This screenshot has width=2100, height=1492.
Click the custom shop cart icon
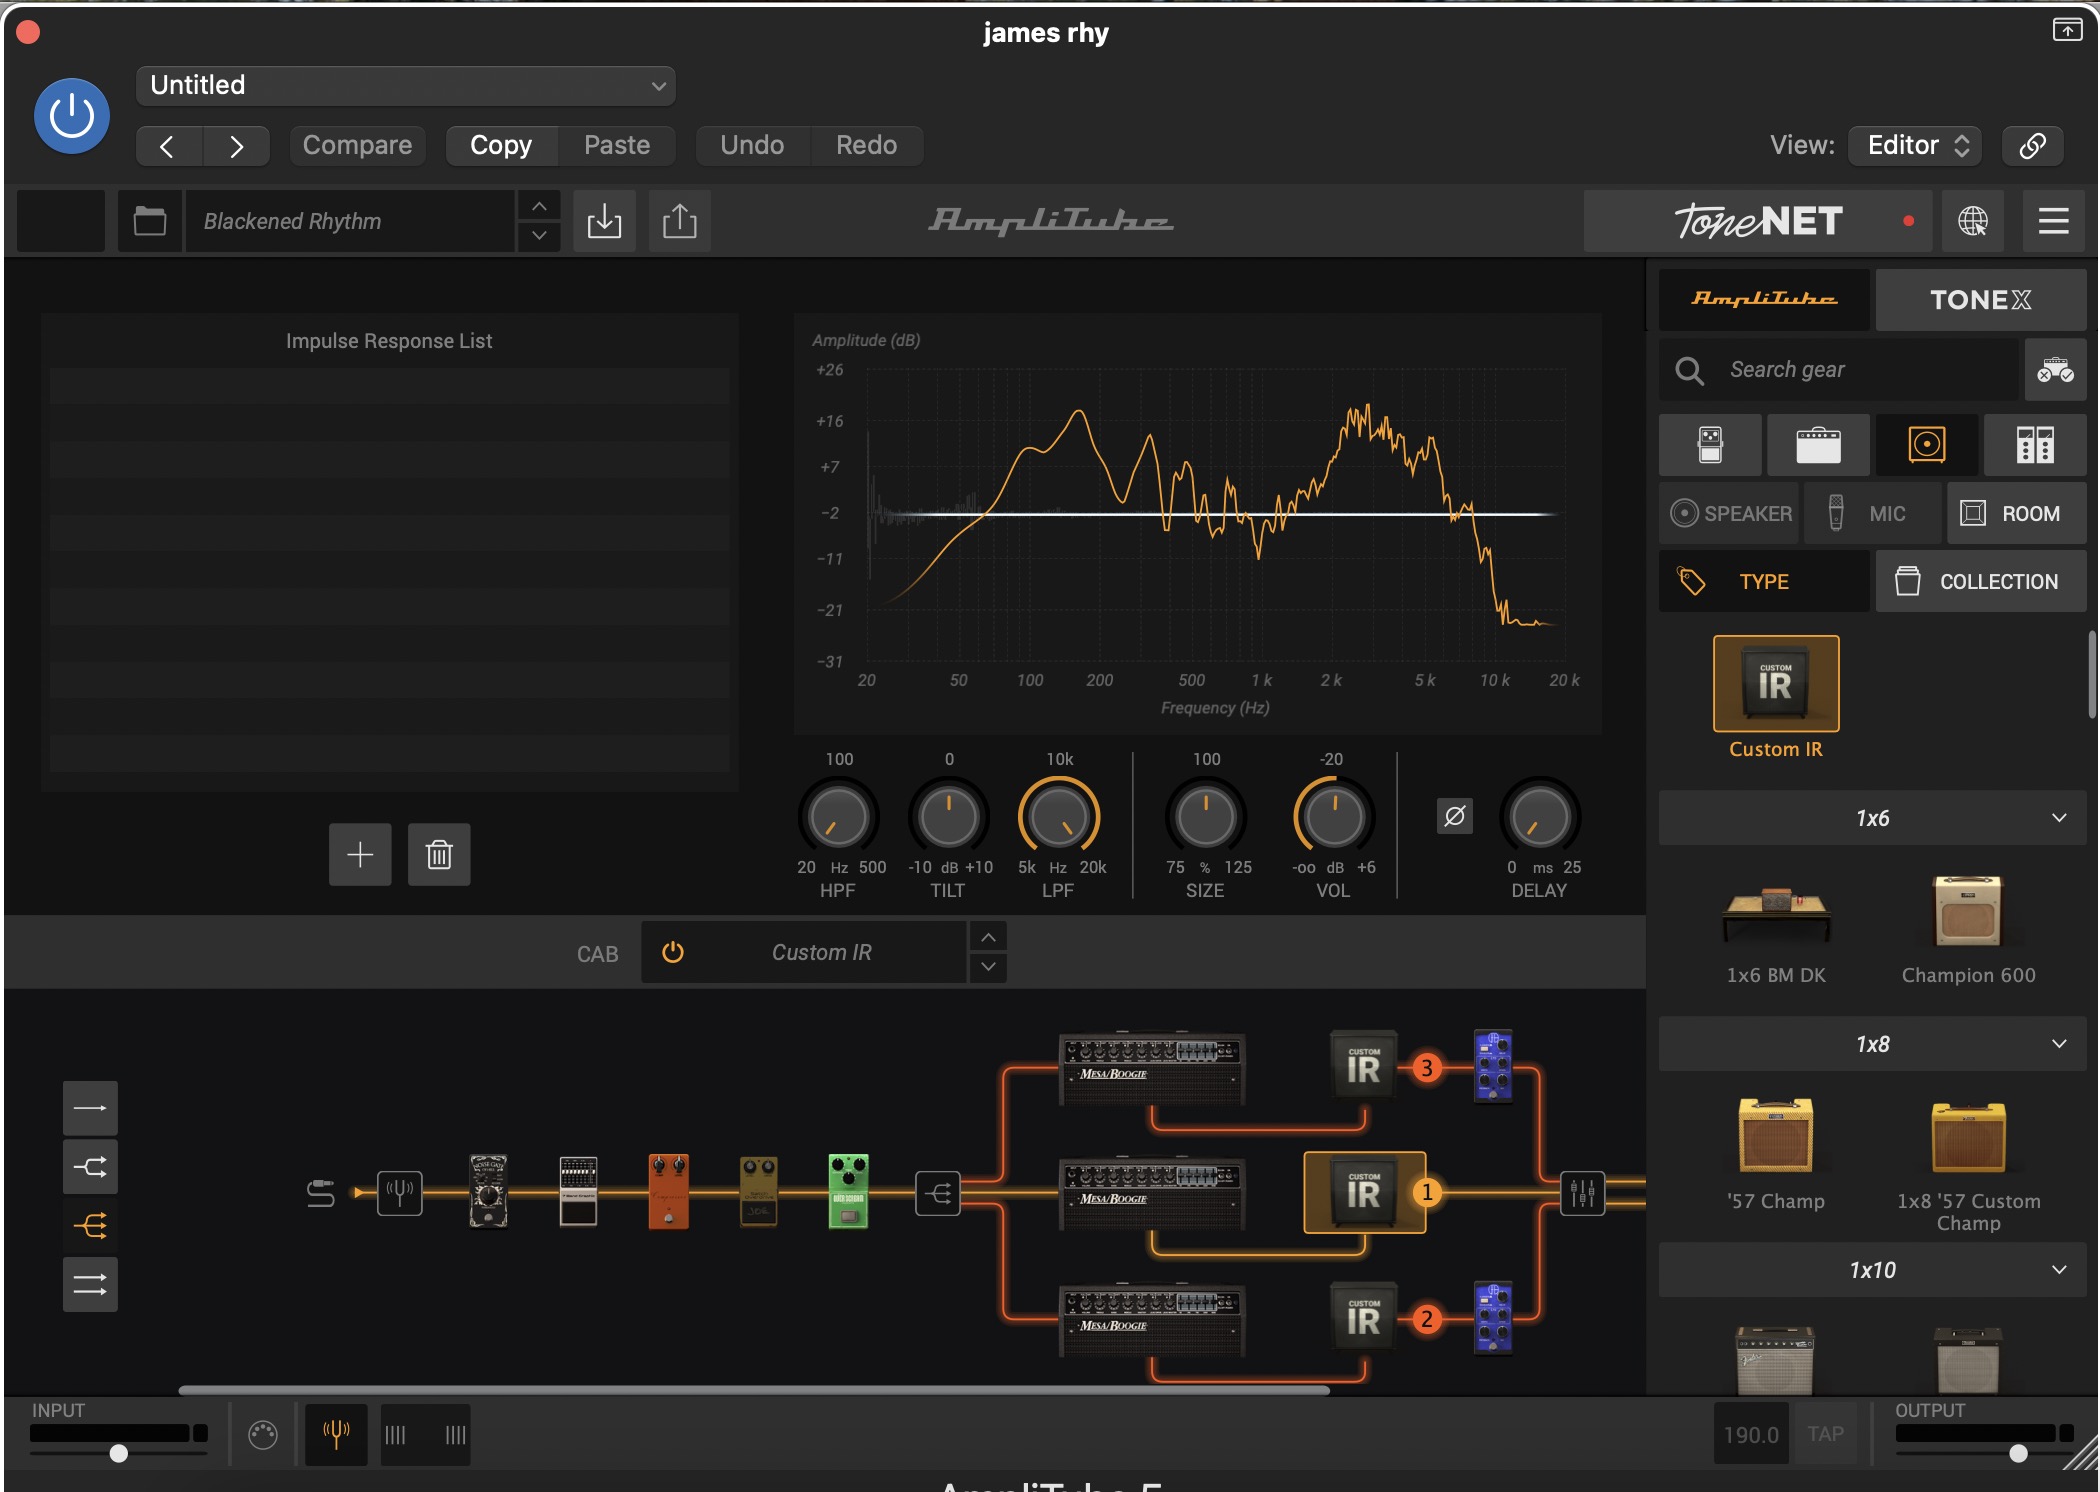(2055, 370)
